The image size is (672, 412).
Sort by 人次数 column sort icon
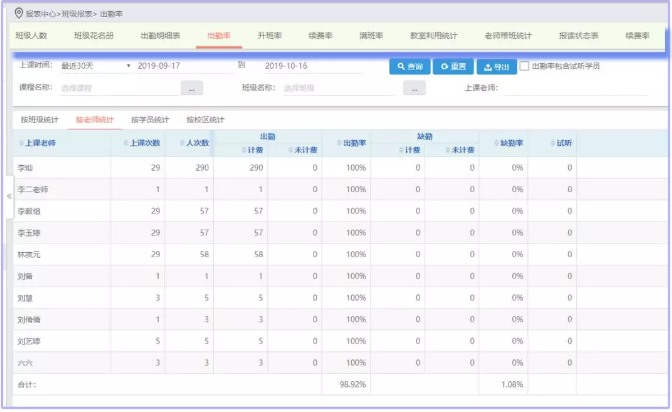click(x=179, y=144)
